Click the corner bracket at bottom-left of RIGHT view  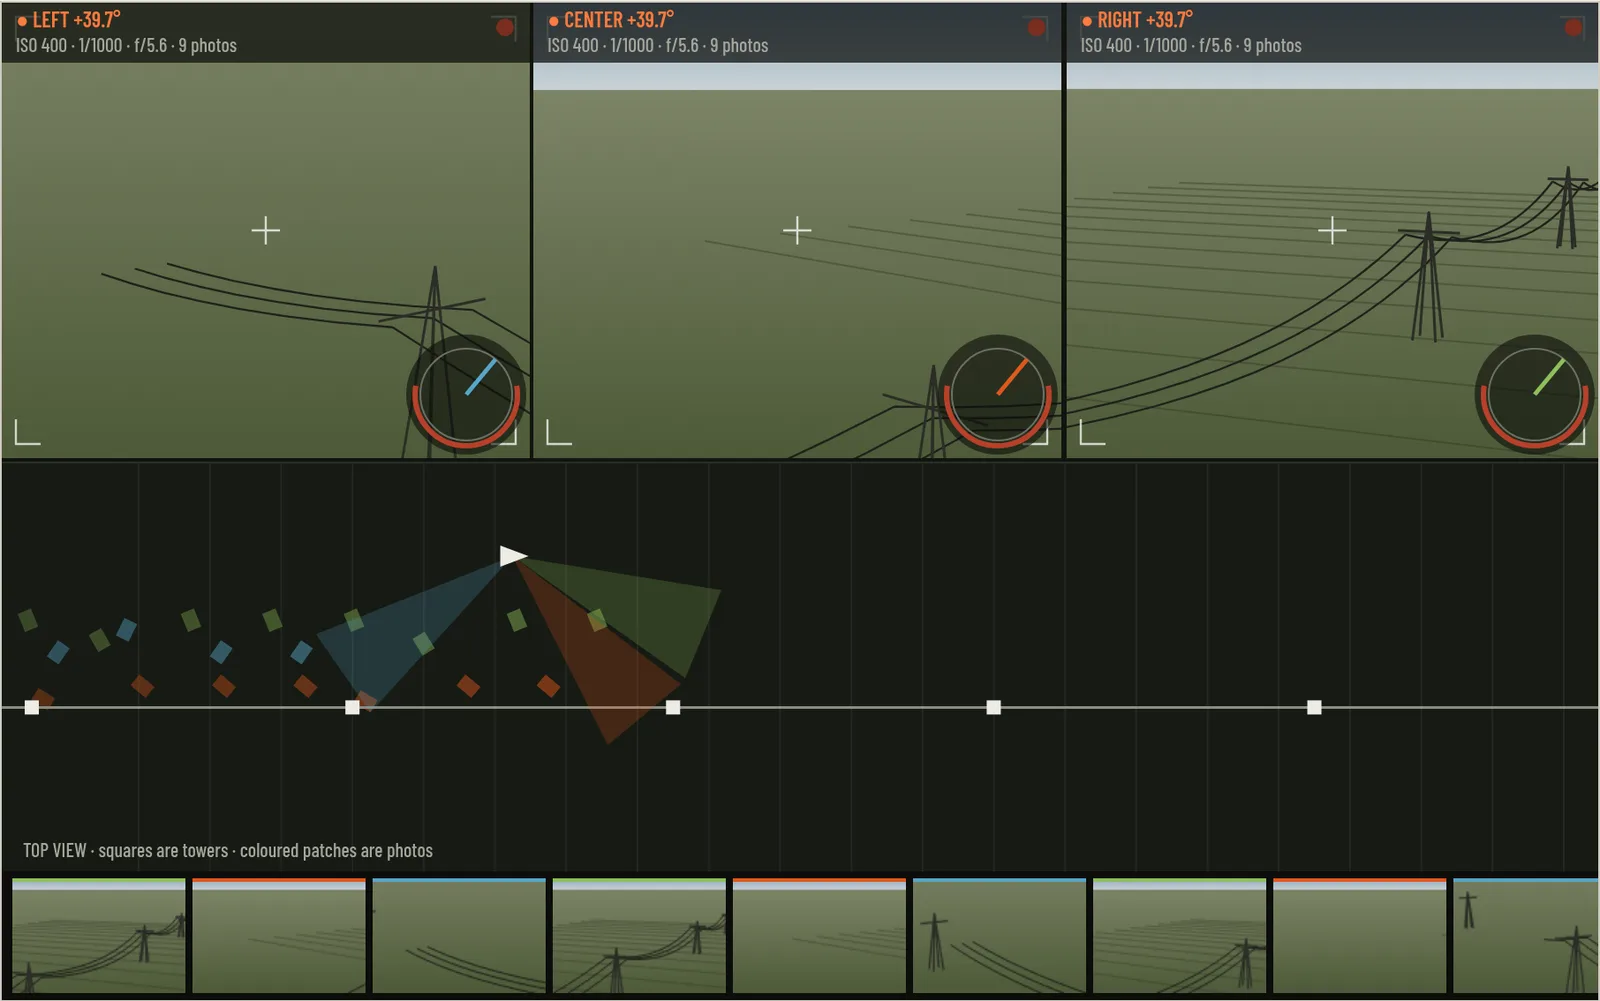[1093, 432]
